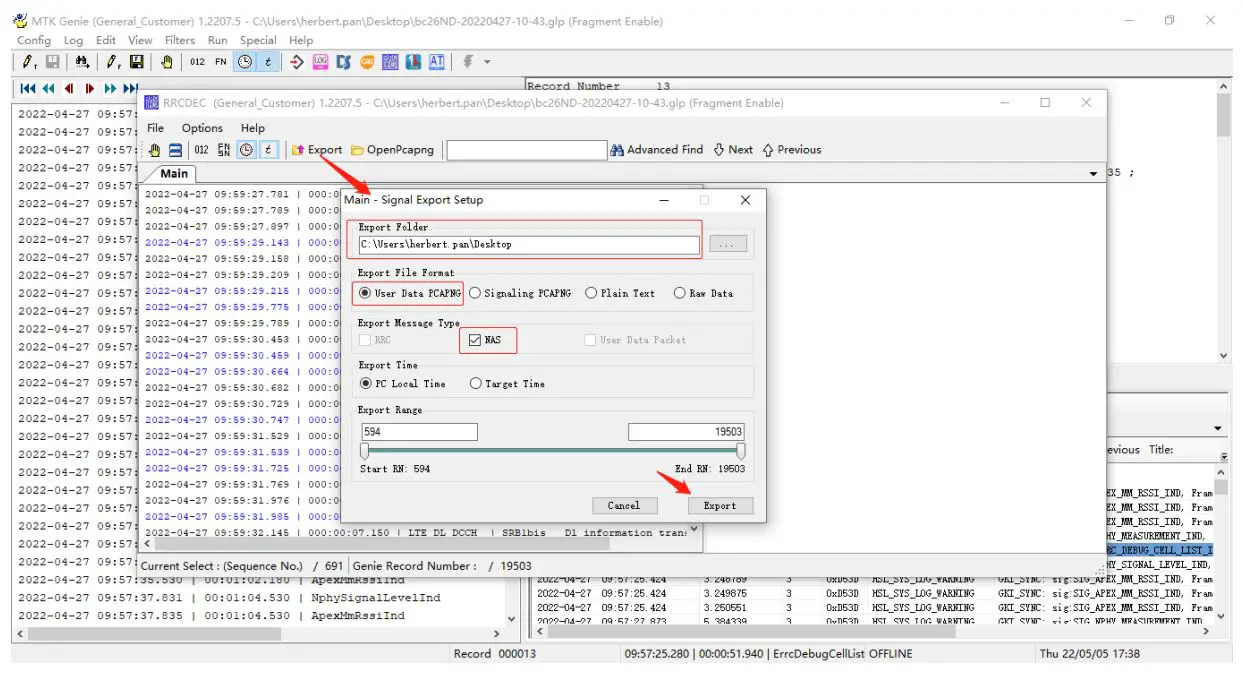Open the dropdown arrow right of Main tab row
1243x674 pixels.
pos(1093,174)
